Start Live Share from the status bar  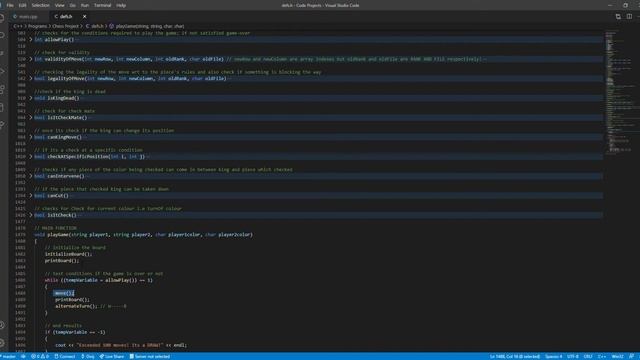pyautogui.click(x=112, y=356)
